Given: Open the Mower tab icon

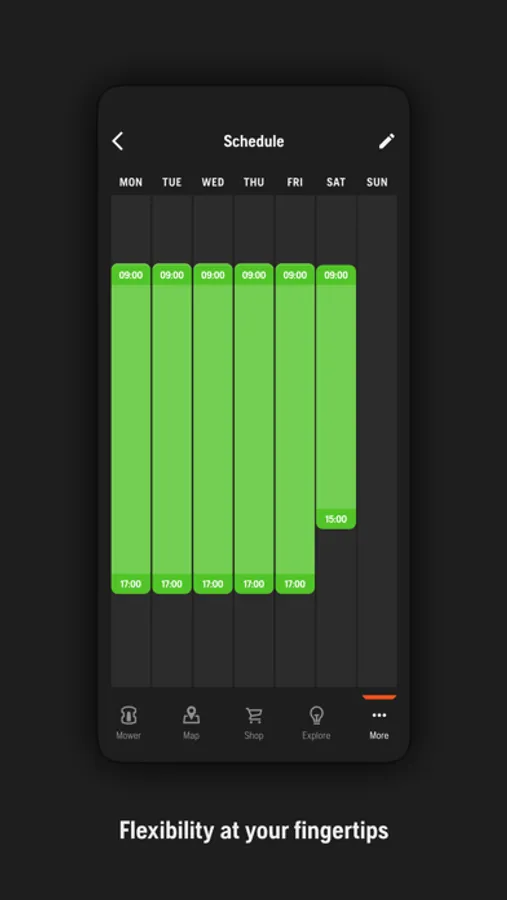Looking at the screenshot, I should (x=128, y=715).
